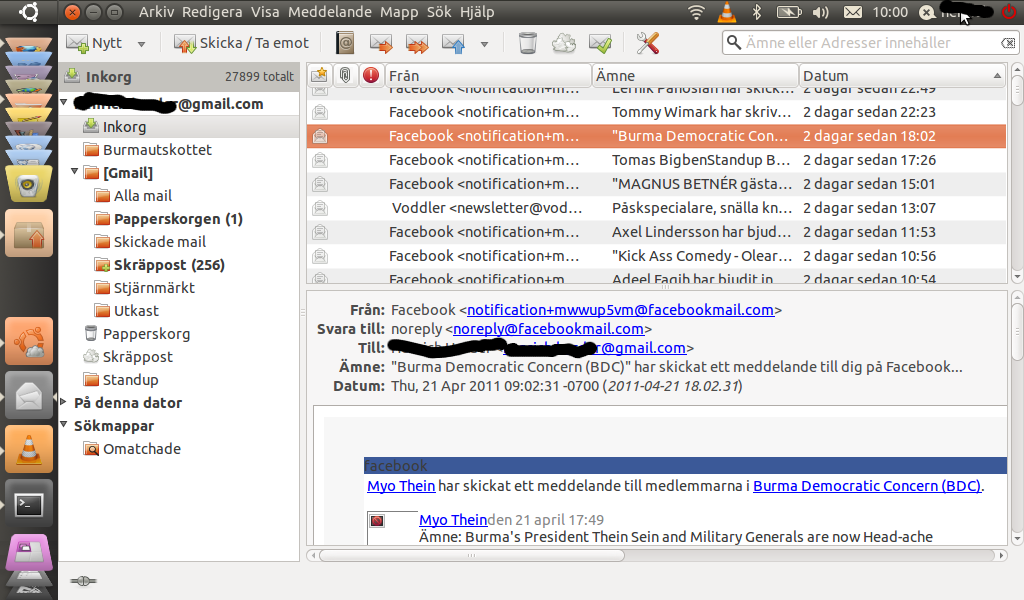Image resolution: width=1024 pixels, height=600 pixels.
Task: Open Burma Democratic Concern (BDC) link
Action: tap(867, 486)
